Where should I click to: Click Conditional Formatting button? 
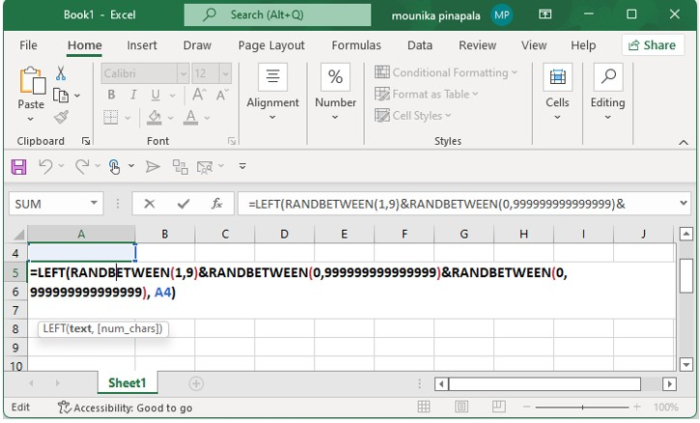tap(446, 72)
